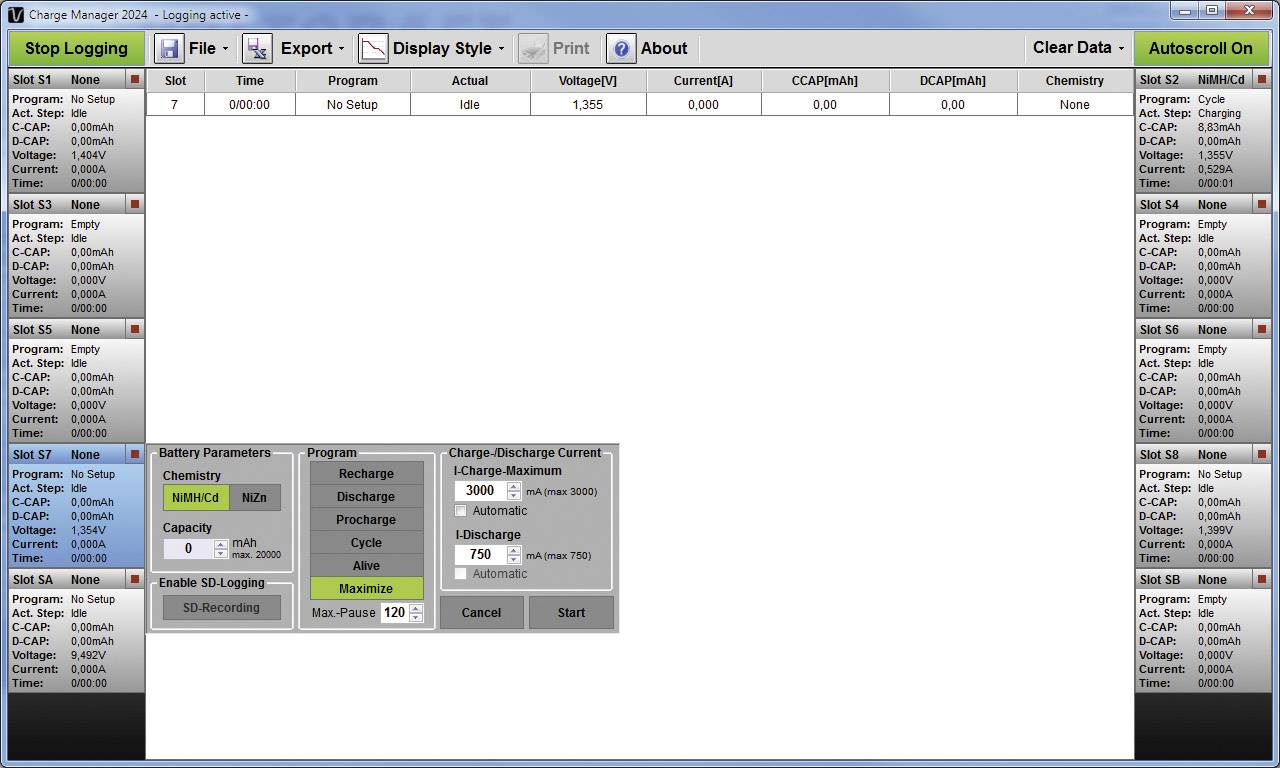Click inside the Capacity mAh field
Viewport: 1280px width, 768px height.
(190, 549)
